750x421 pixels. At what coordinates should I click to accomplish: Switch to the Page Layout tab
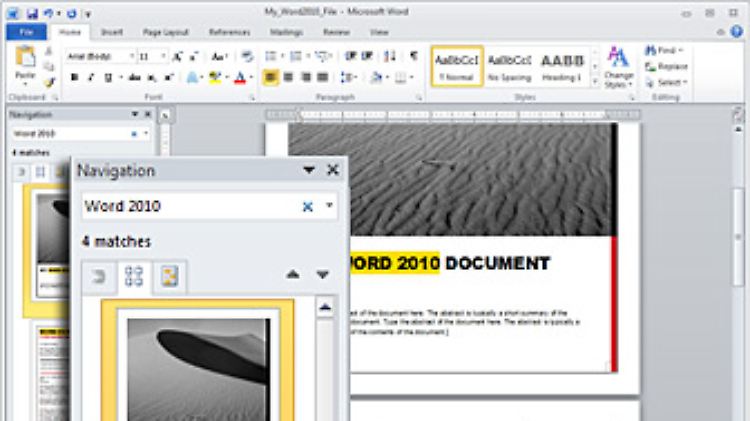166,32
